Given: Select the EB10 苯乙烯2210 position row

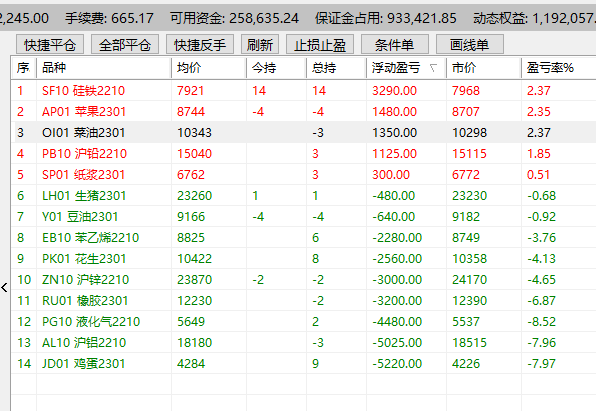Looking at the screenshot, I should pyautogui.click(x=303, y=238).
